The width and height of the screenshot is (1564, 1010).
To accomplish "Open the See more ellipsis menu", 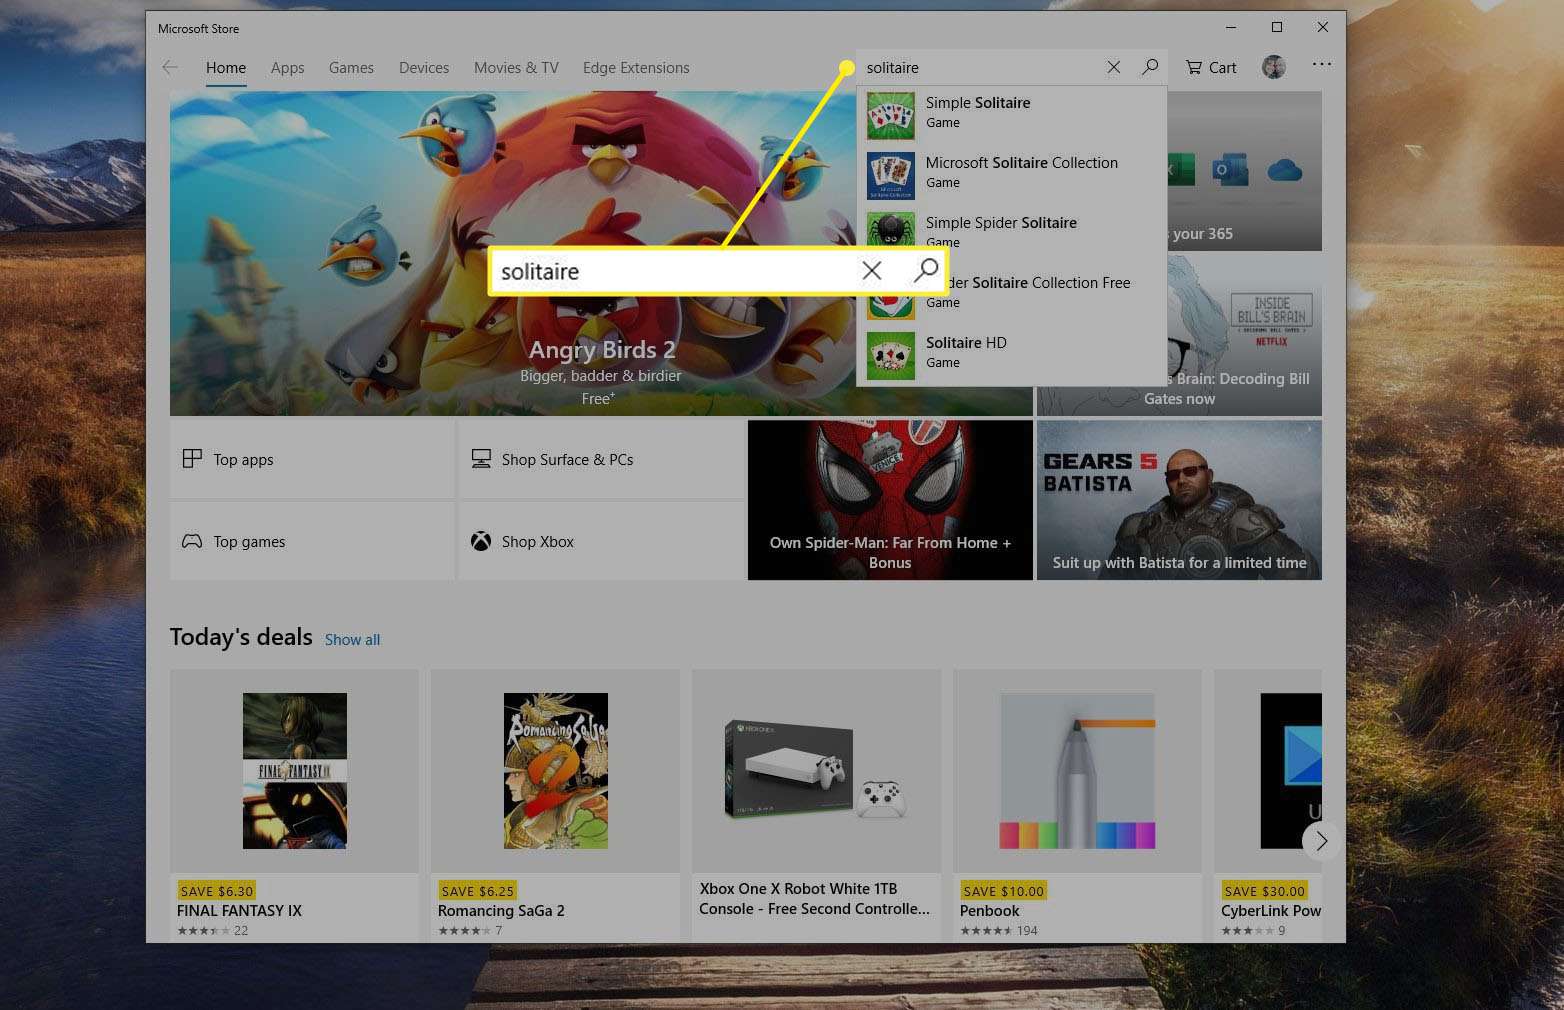I will tap(1322, 64).
